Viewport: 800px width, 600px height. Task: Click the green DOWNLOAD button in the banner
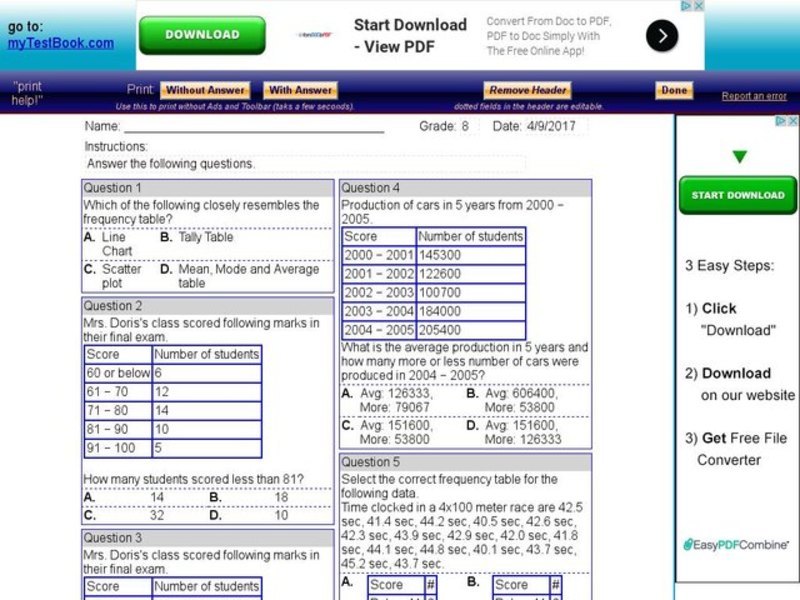tap(202, 34)
